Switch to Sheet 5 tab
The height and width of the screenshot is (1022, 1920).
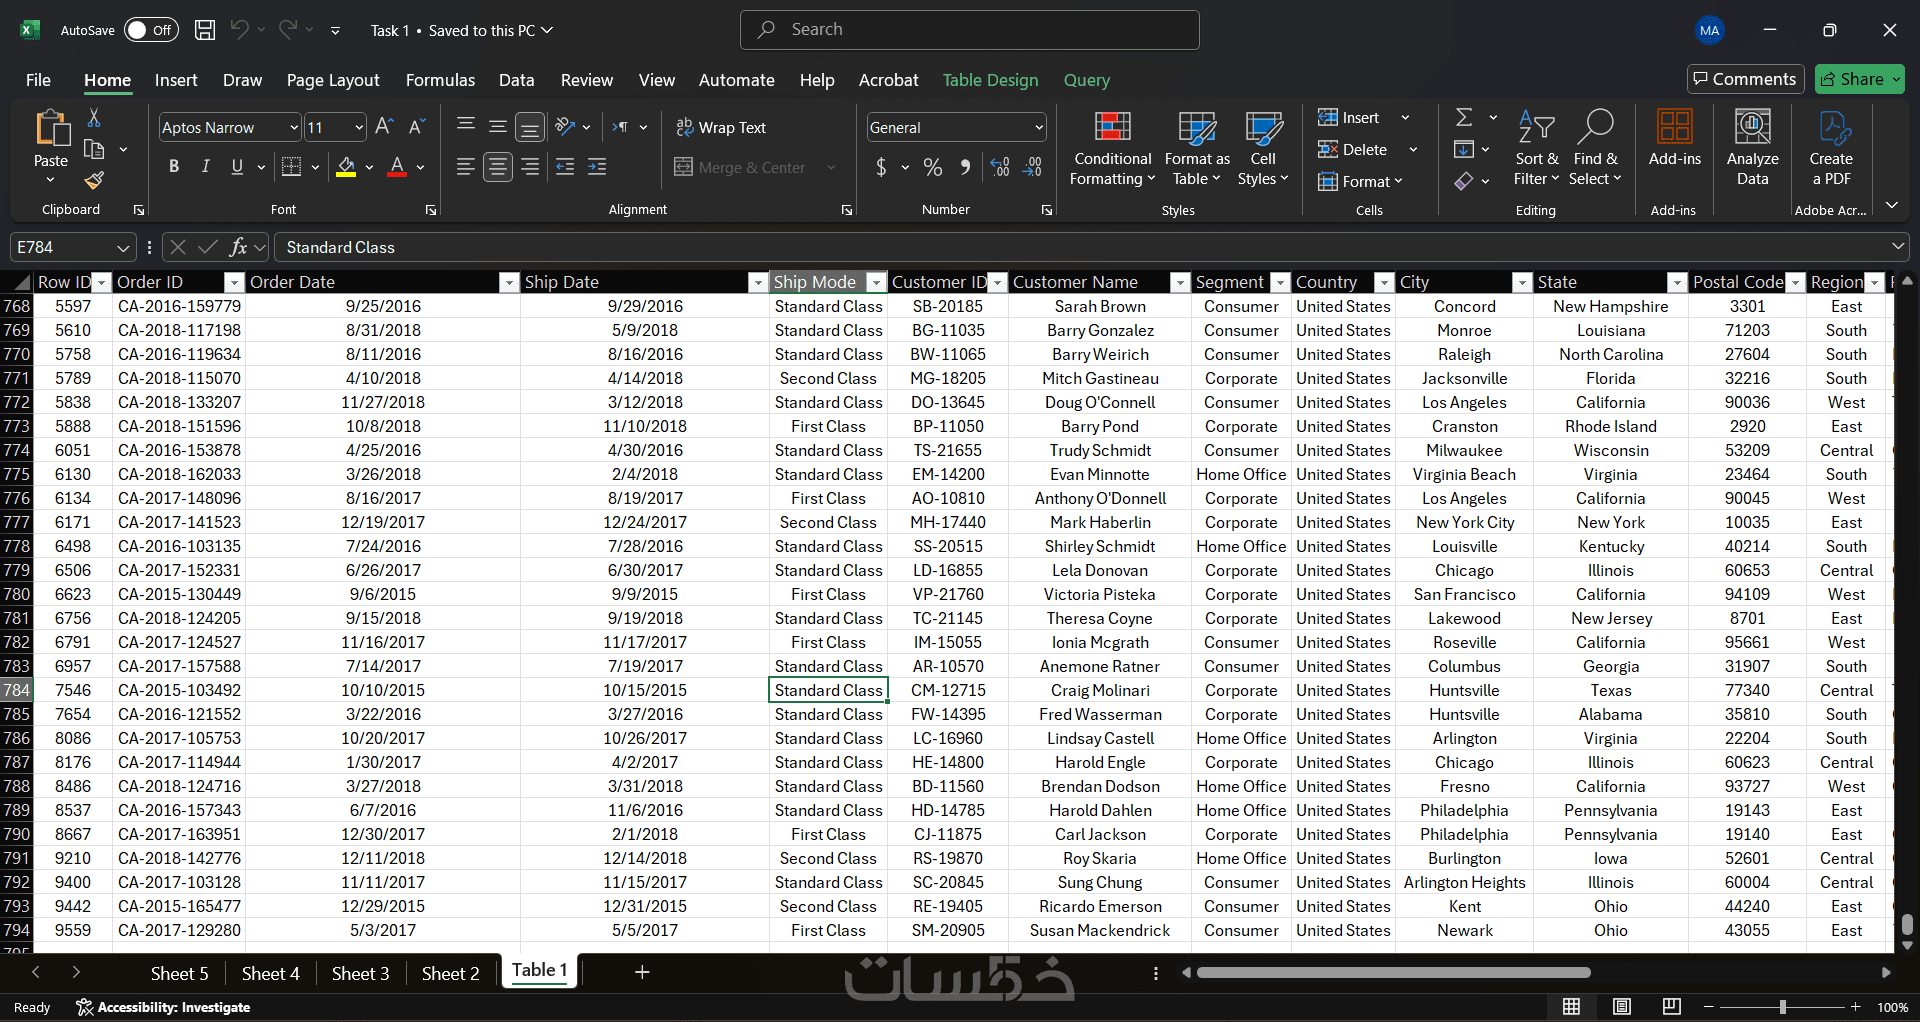179,973
